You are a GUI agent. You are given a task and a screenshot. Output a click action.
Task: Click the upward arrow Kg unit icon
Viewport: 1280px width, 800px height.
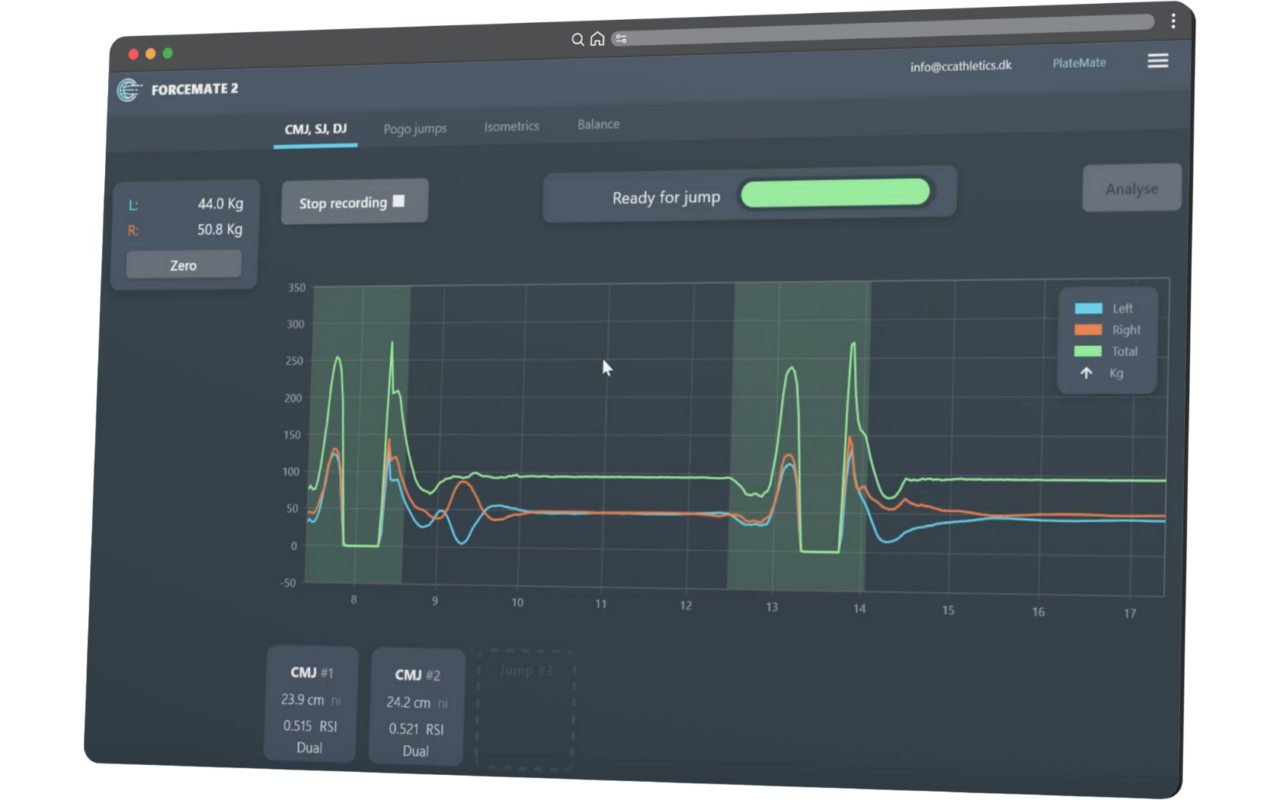point(1086,373)
